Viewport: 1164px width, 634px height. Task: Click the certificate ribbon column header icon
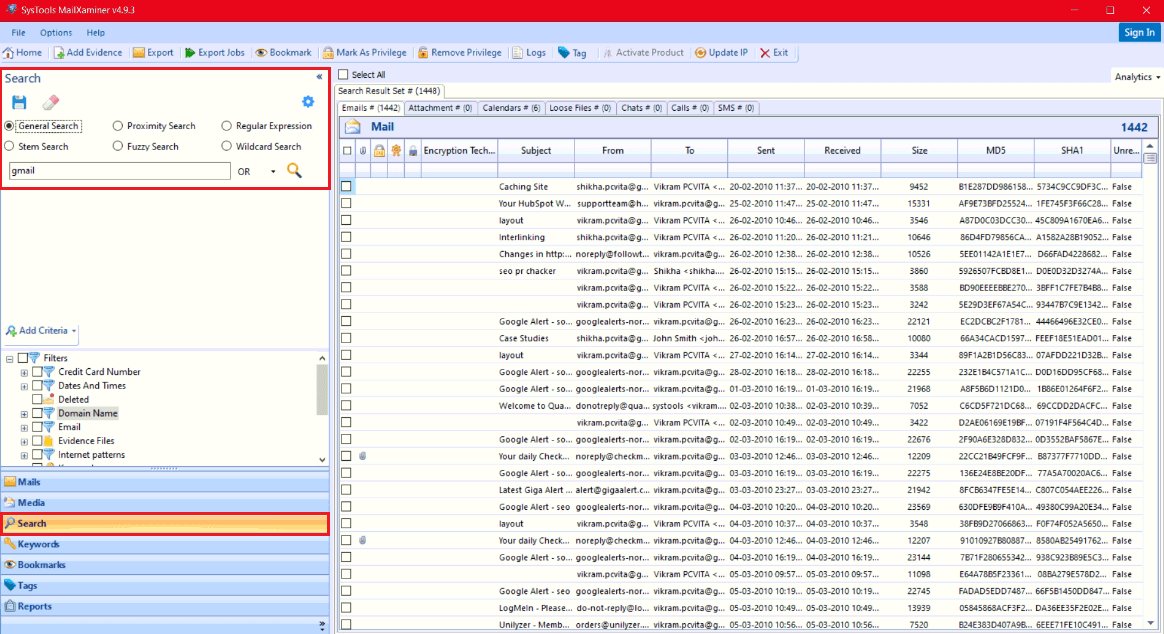(396, 151)
